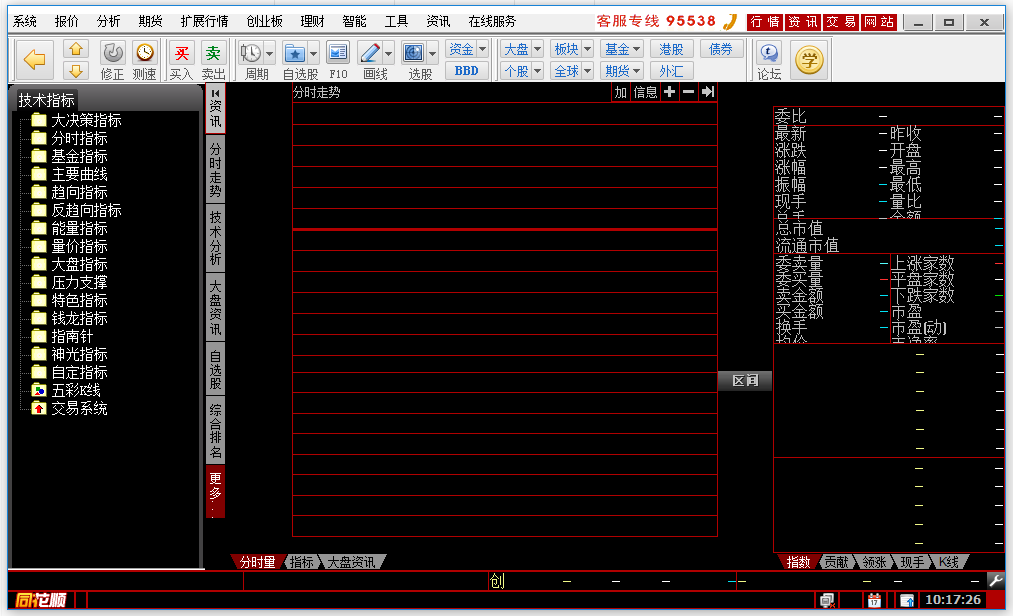Click the plus zoom-in button in chart header
The image size is (1013, 616).
pyautogui.click(x=669, y=92)
